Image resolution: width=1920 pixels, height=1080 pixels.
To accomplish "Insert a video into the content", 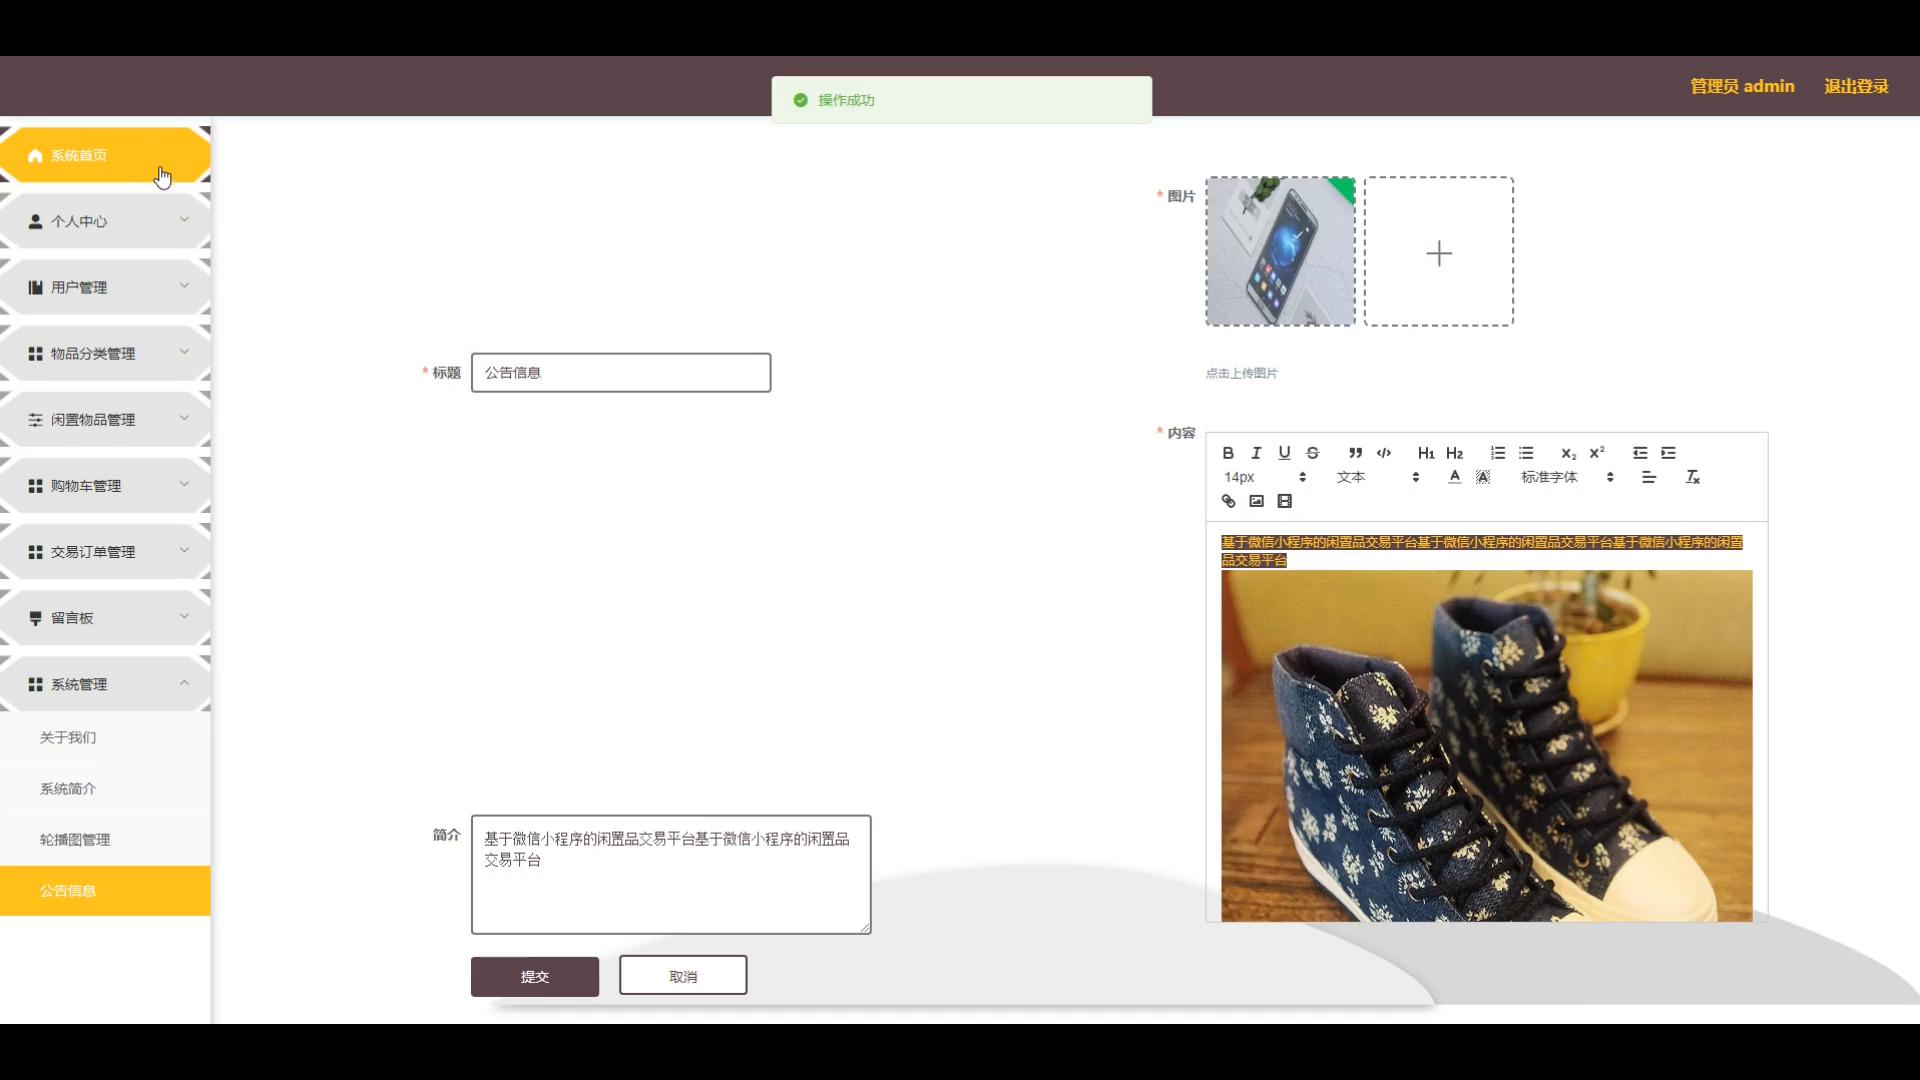I will tap(1285, 501).
